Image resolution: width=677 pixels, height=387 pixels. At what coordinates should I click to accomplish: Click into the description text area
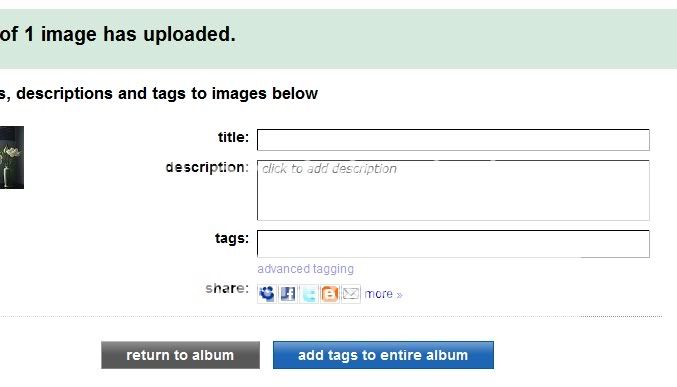coord(453,190)
